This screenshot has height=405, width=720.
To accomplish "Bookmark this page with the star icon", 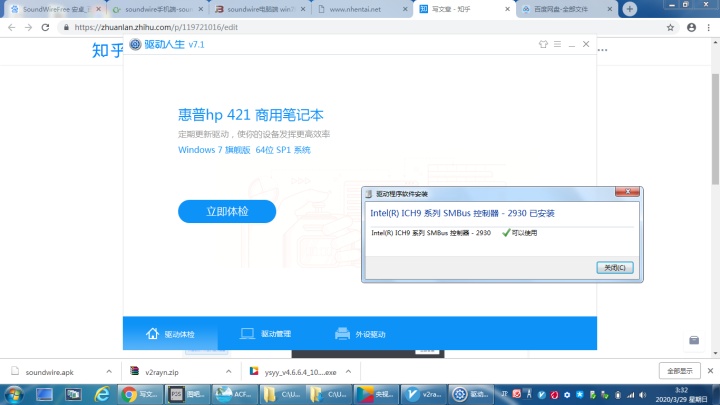I will [670, 28].
